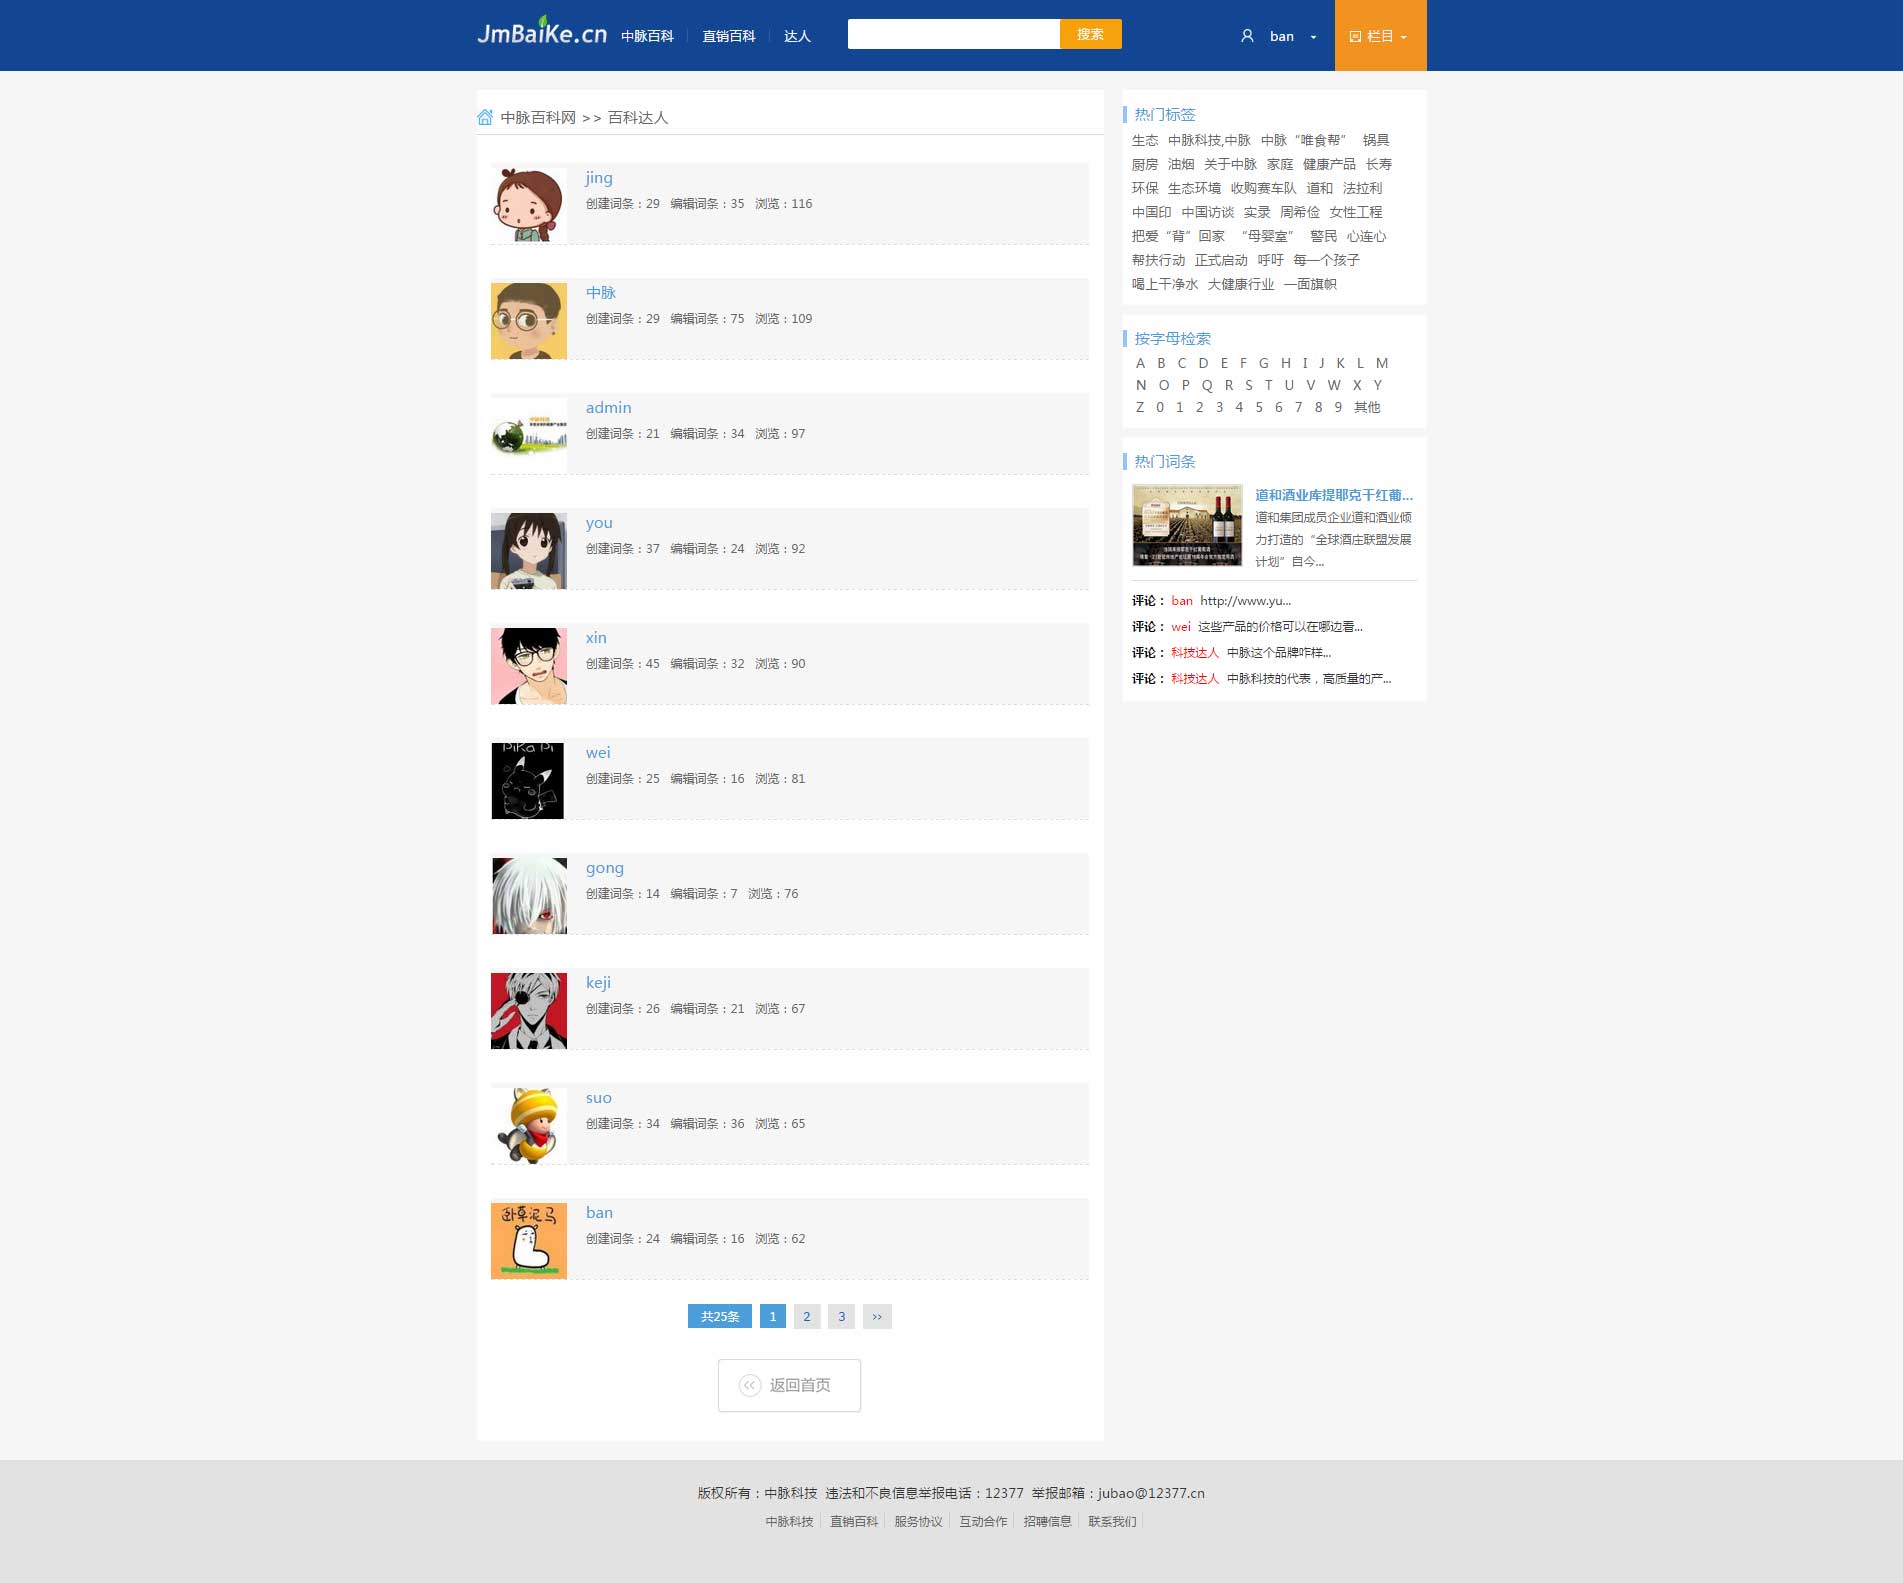Click the globe avatar of admin
Viewport: 1903px width, 1583px height.
tap(528, 435)
